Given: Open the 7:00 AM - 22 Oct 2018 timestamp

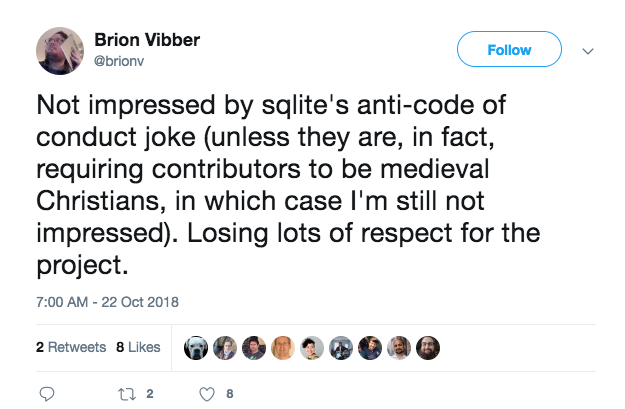Looking at the screenshot, I should 106,300.
